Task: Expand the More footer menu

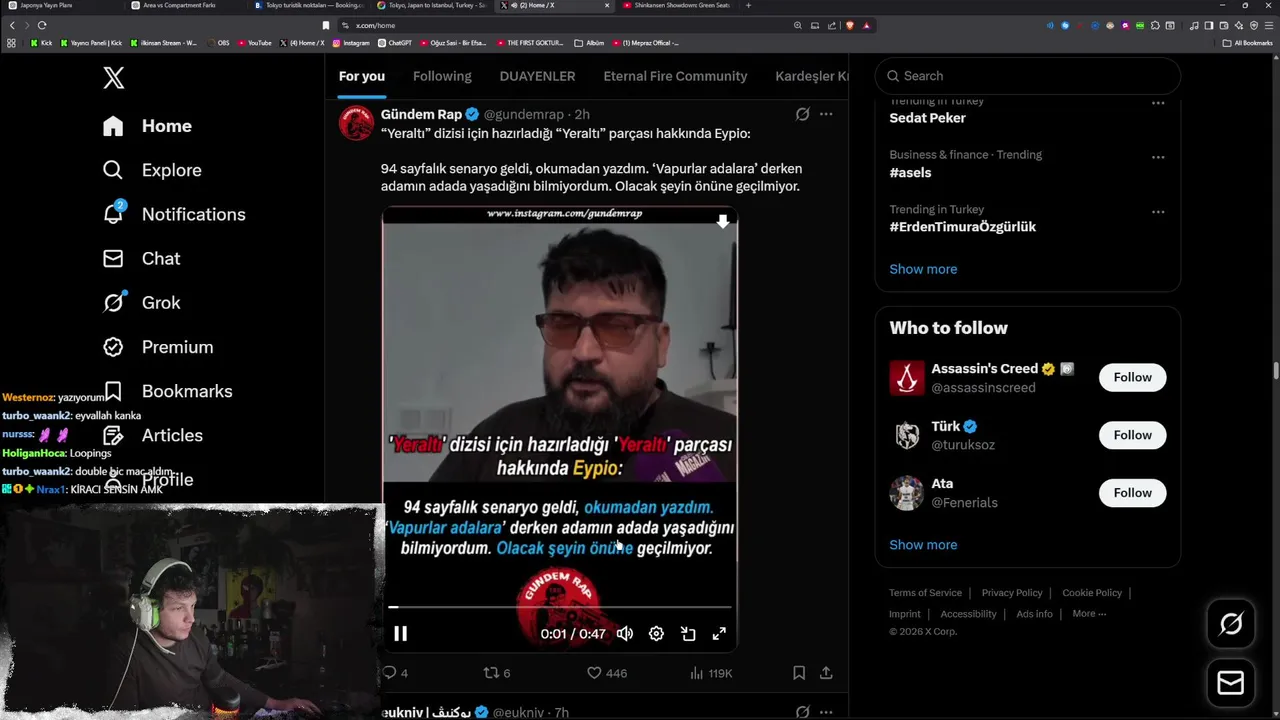Action: tap(1089, 614)
